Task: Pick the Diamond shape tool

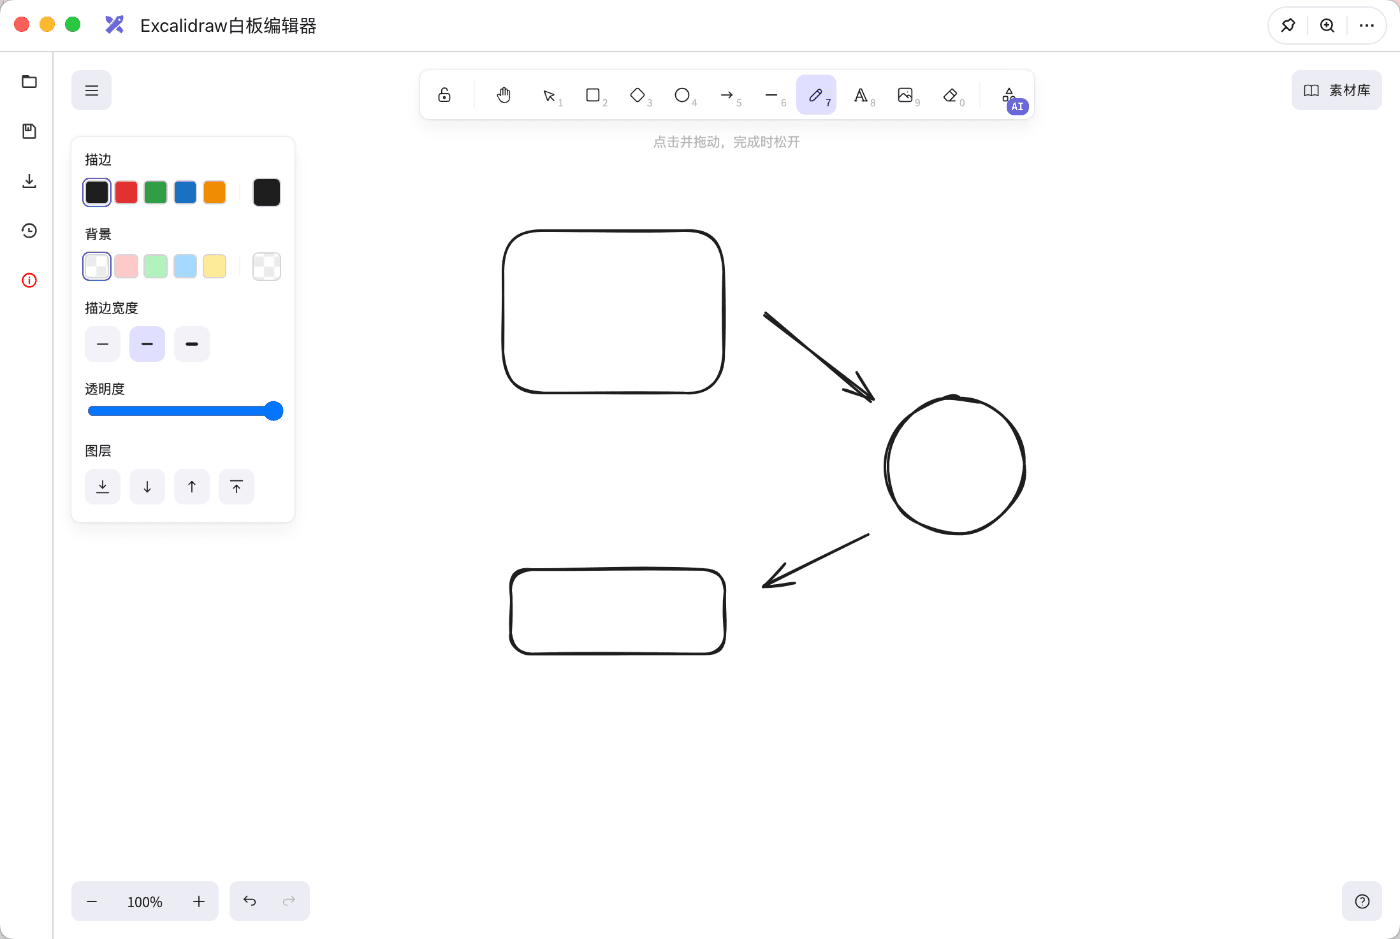Action: pos(638,95)
